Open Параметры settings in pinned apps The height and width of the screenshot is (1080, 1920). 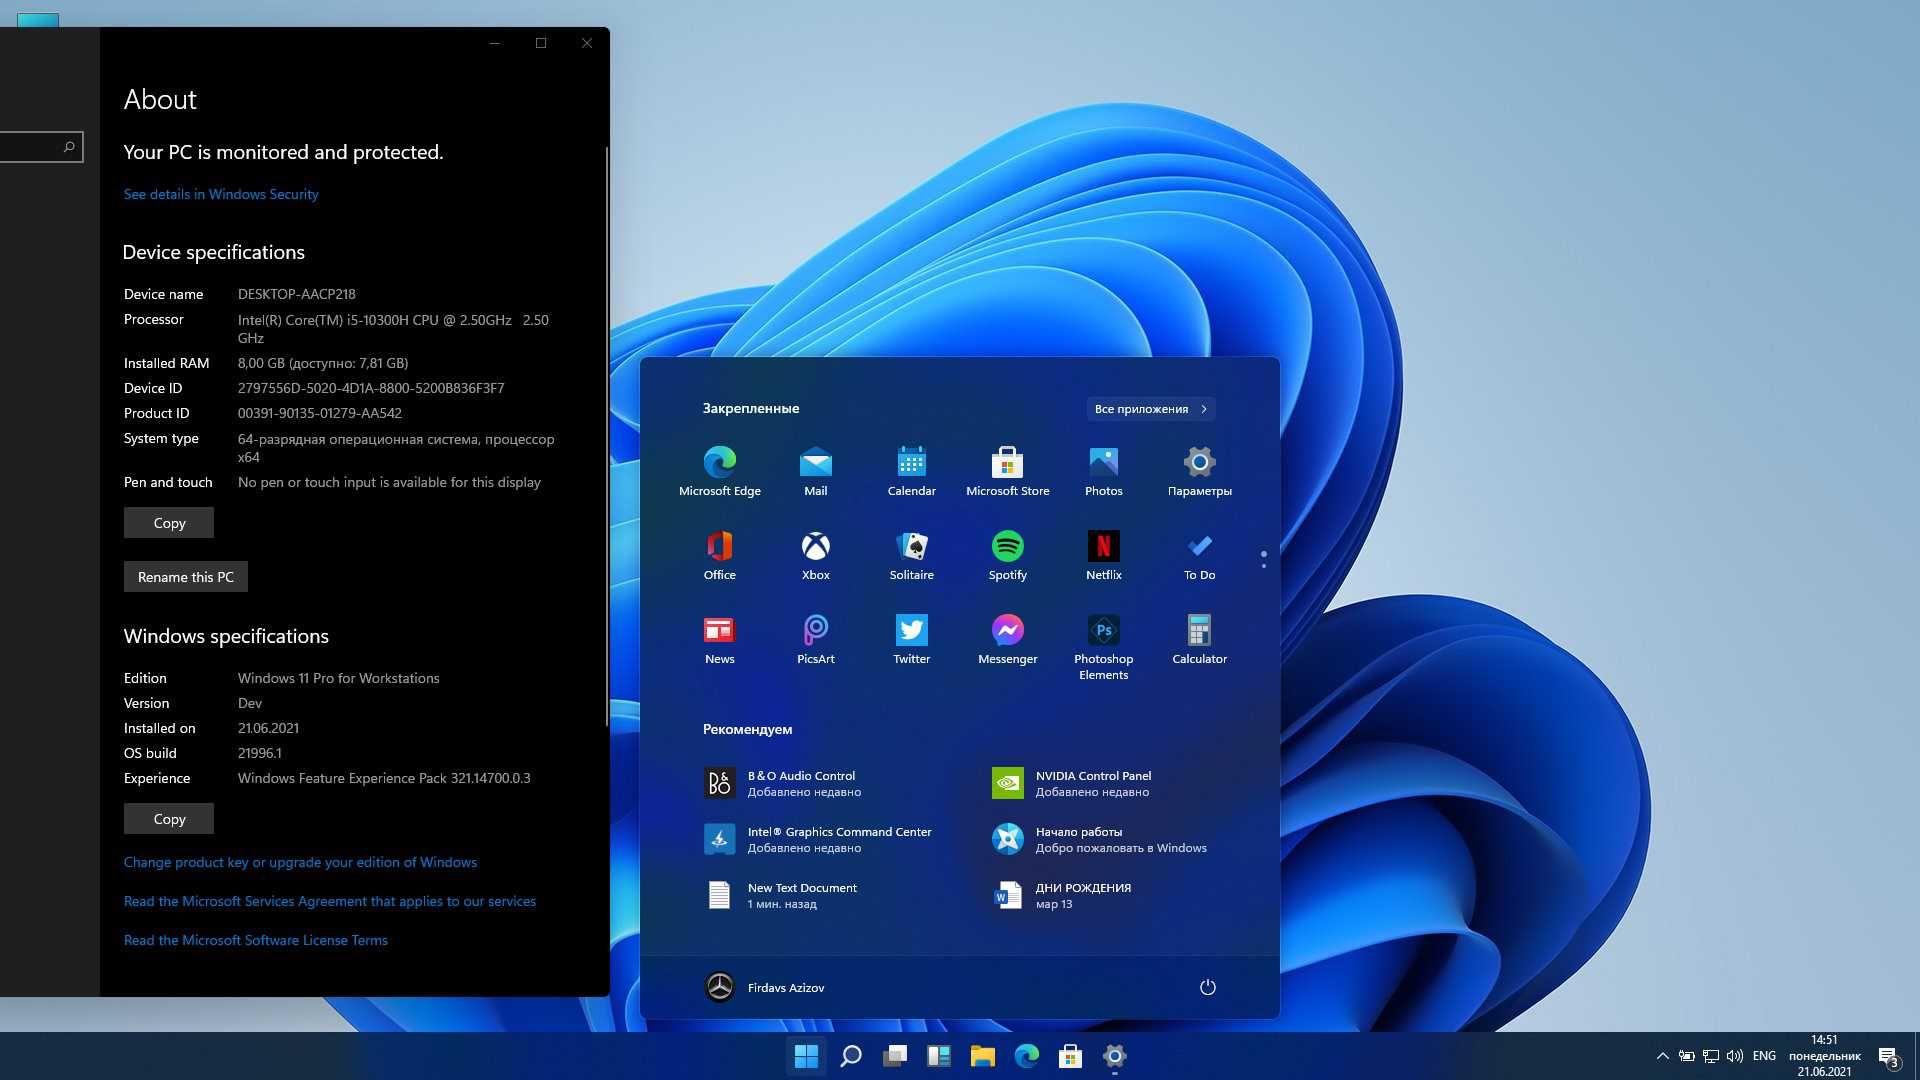(1200, 471)
